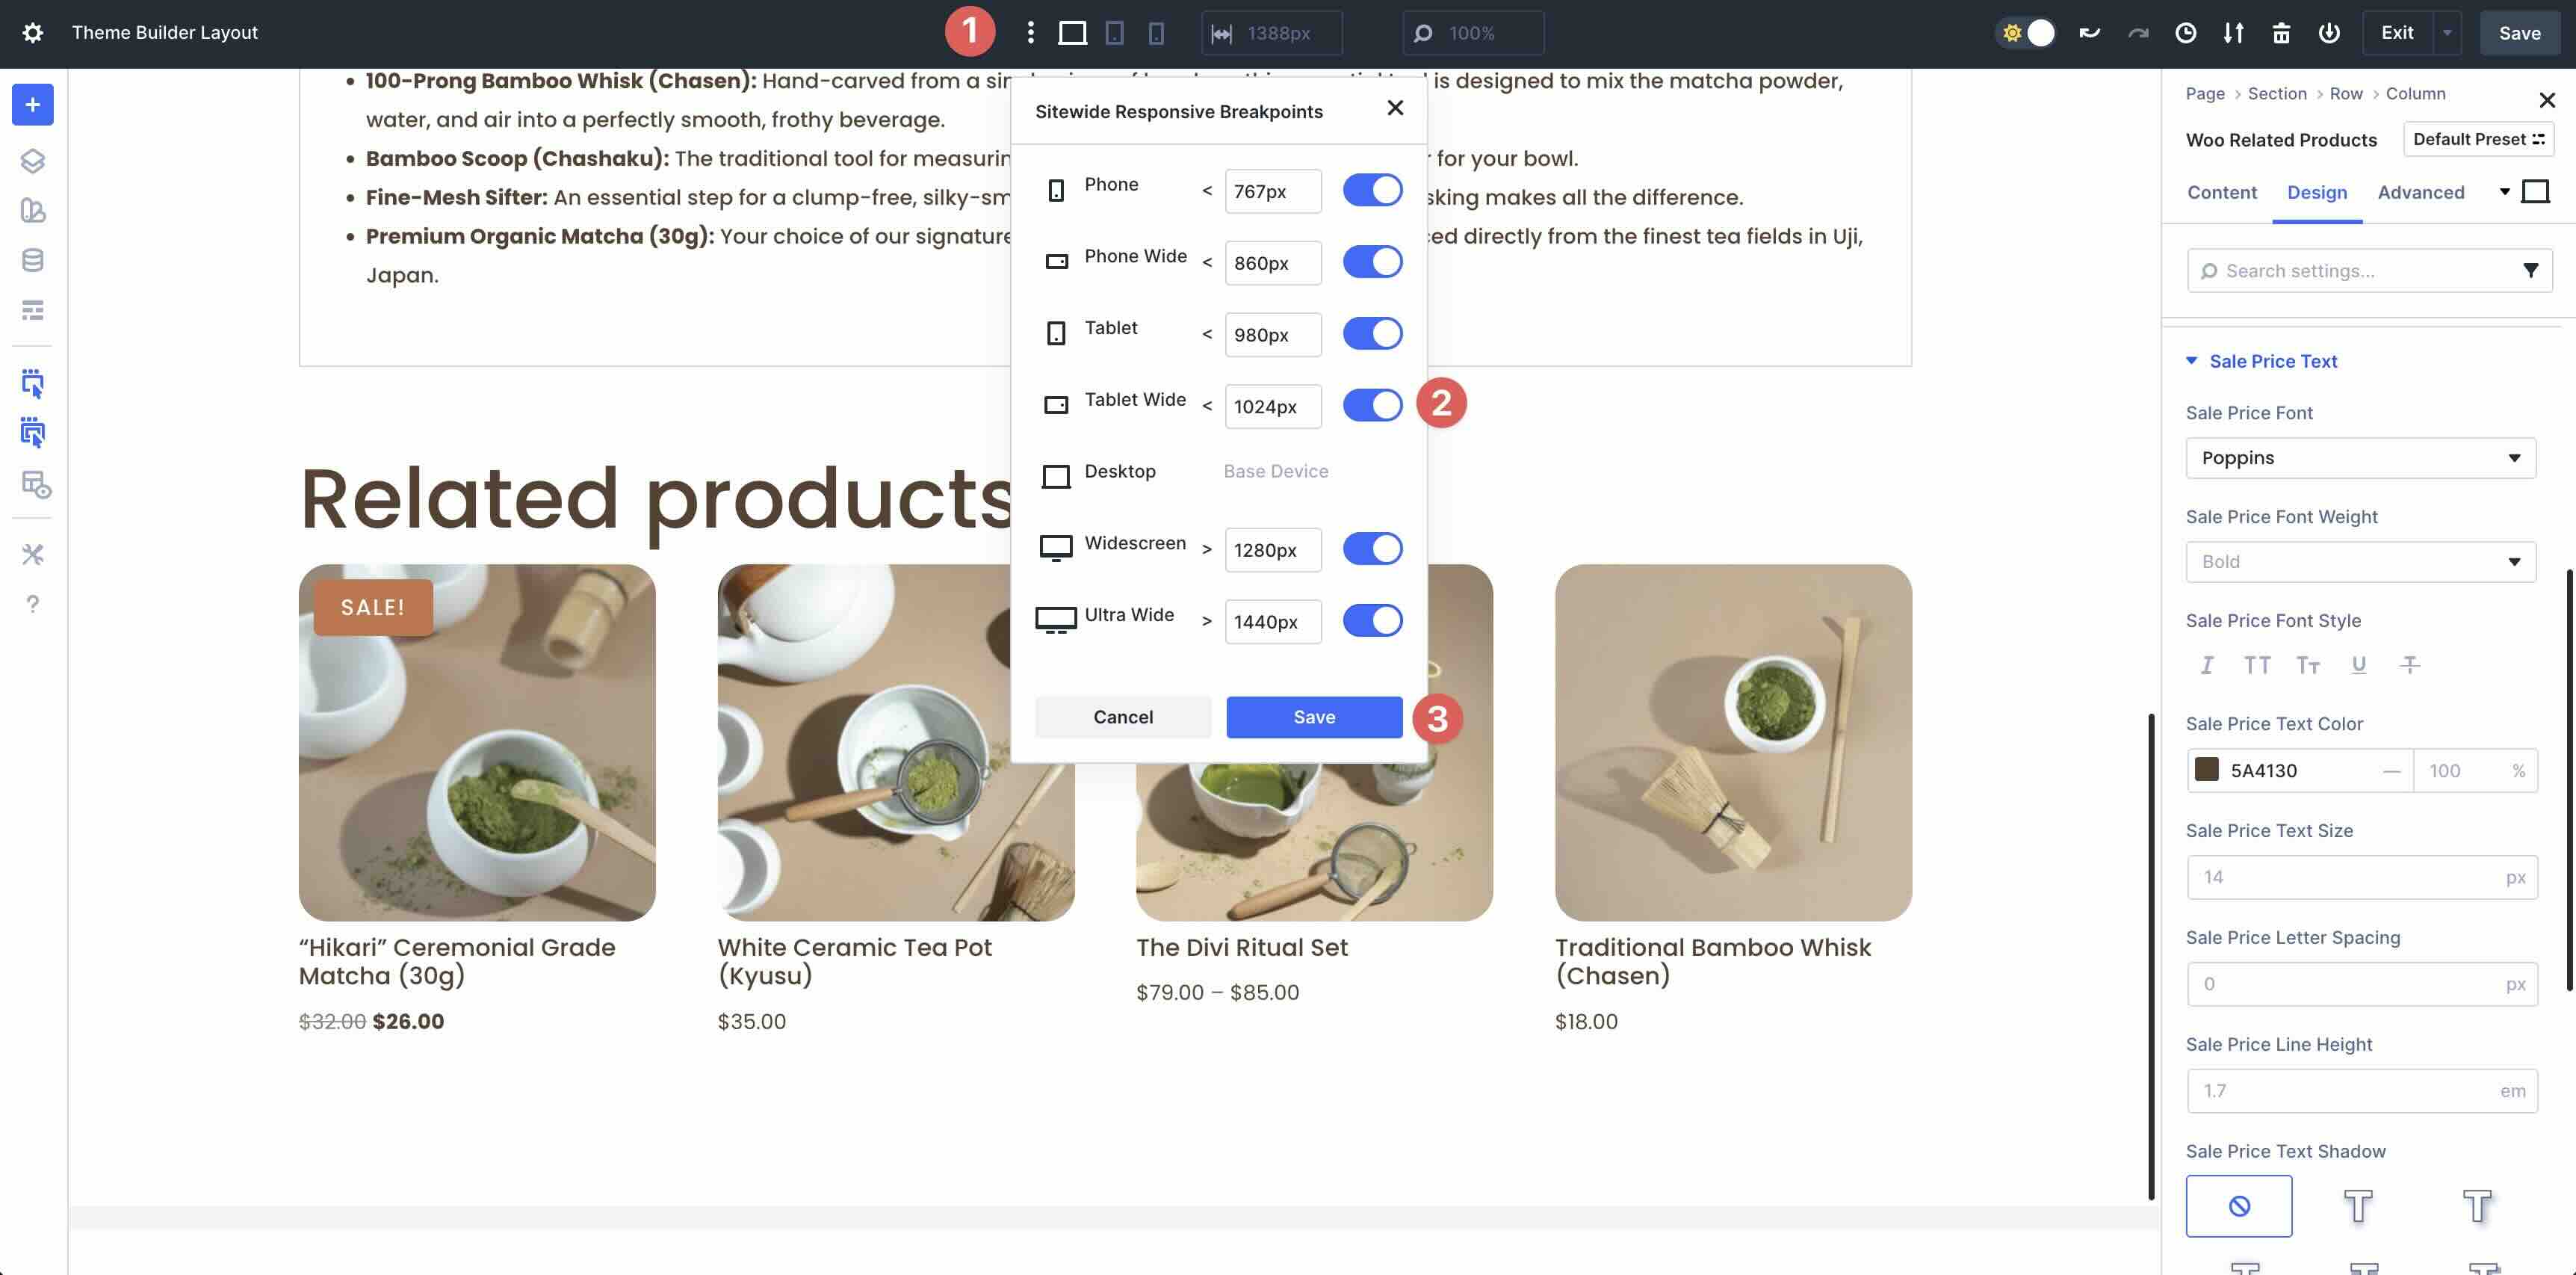Click the trash icon in the top bar
The height and width of the screenshot is (1275, 2576).
[2281, 33]
